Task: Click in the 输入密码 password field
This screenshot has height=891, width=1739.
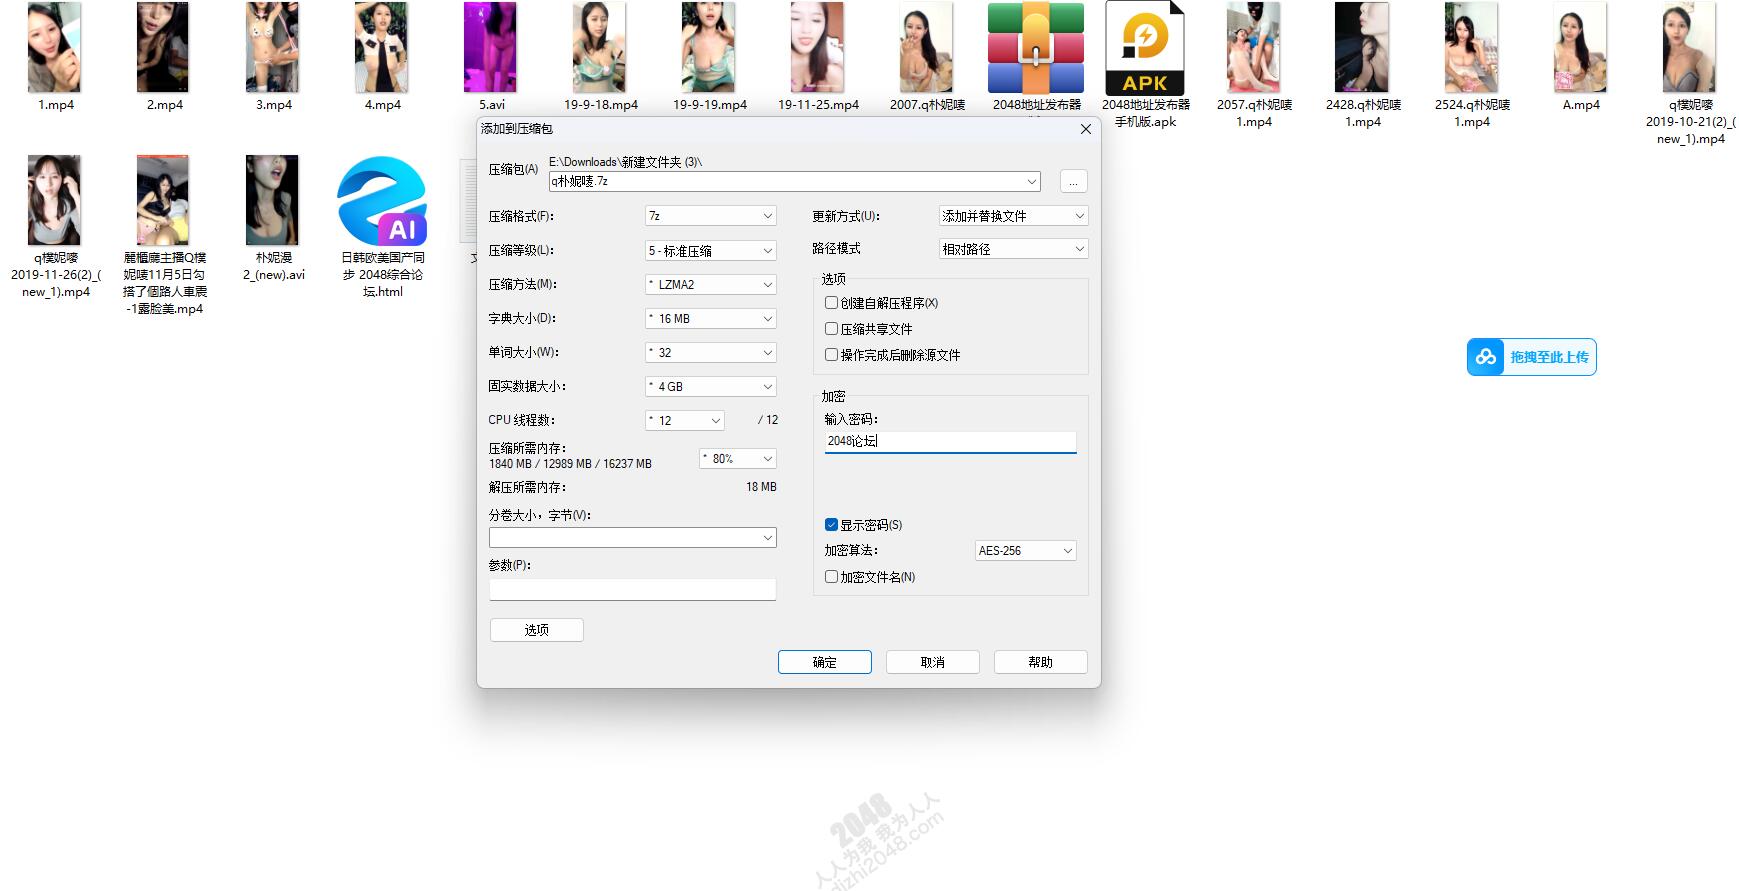Action: [x=950, y=441]
